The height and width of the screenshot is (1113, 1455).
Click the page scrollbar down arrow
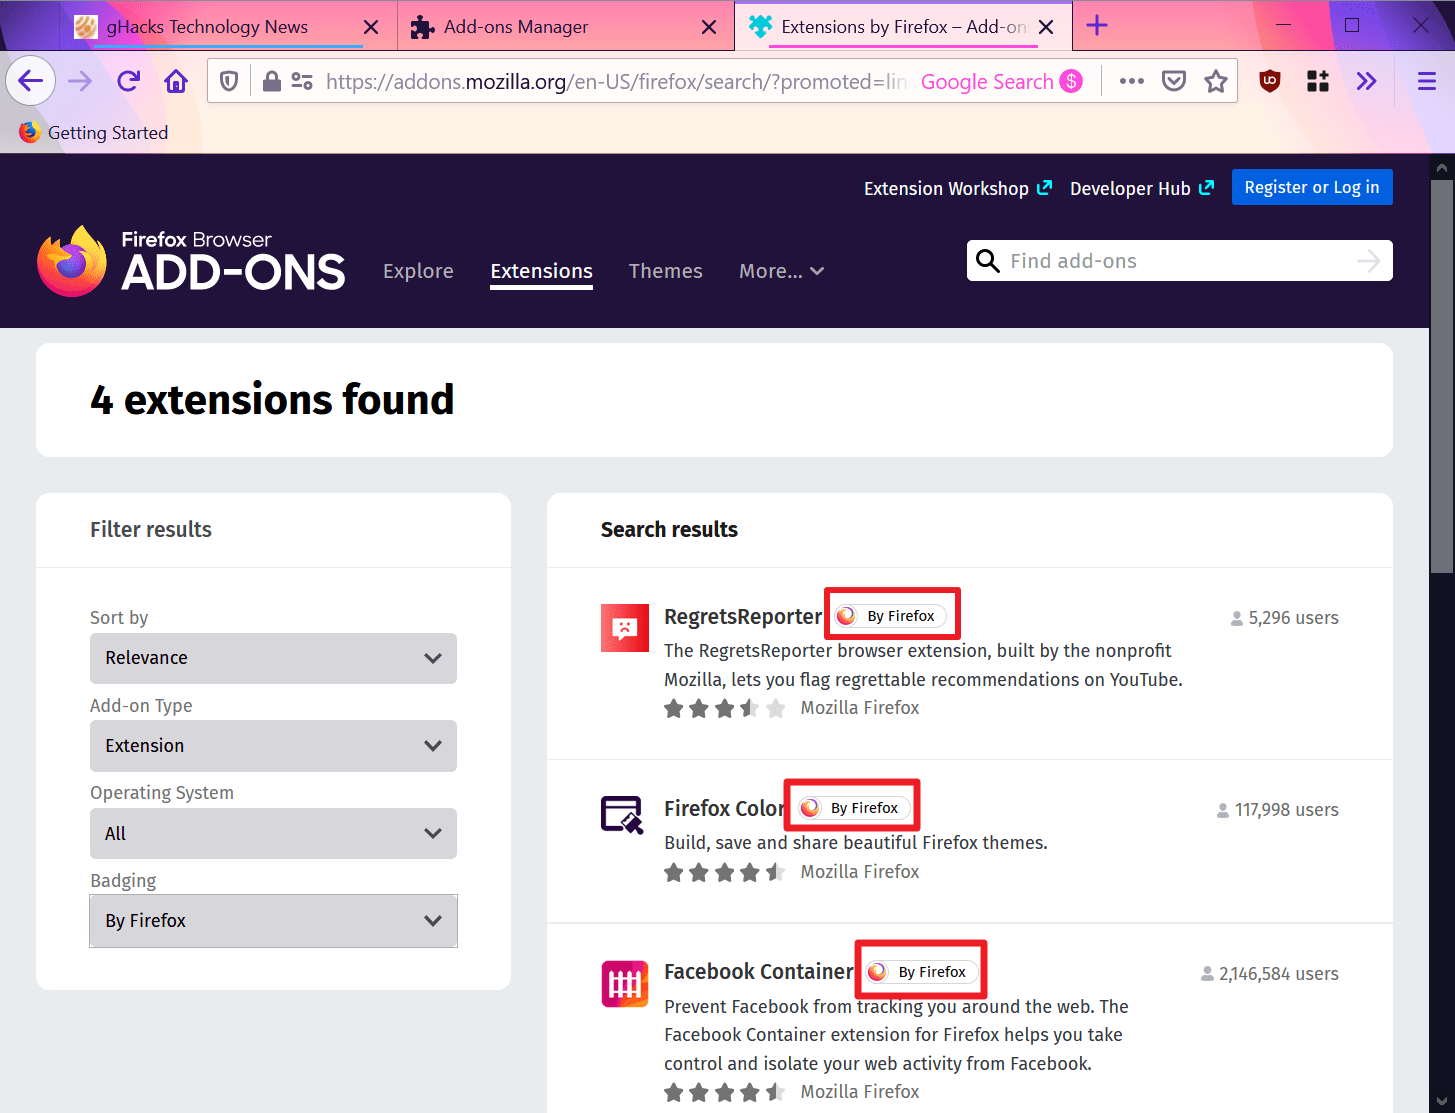click(1441, 1101)
